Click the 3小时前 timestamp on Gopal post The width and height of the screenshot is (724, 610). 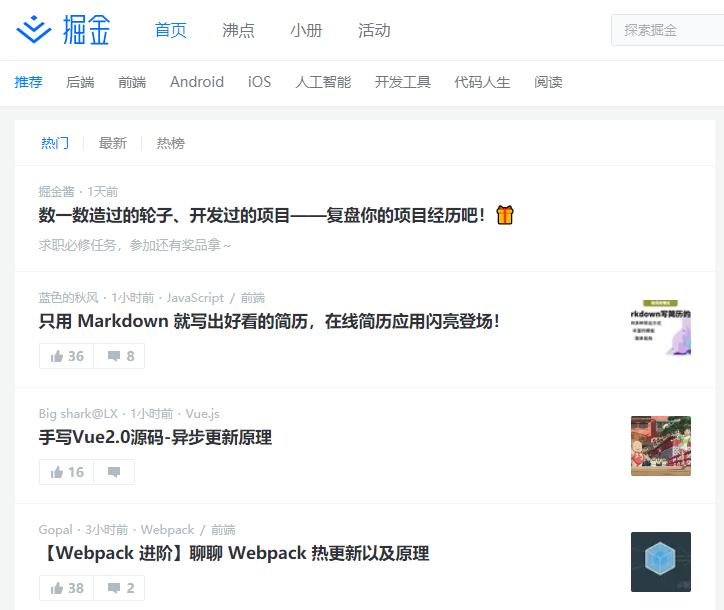coord(107,530)
